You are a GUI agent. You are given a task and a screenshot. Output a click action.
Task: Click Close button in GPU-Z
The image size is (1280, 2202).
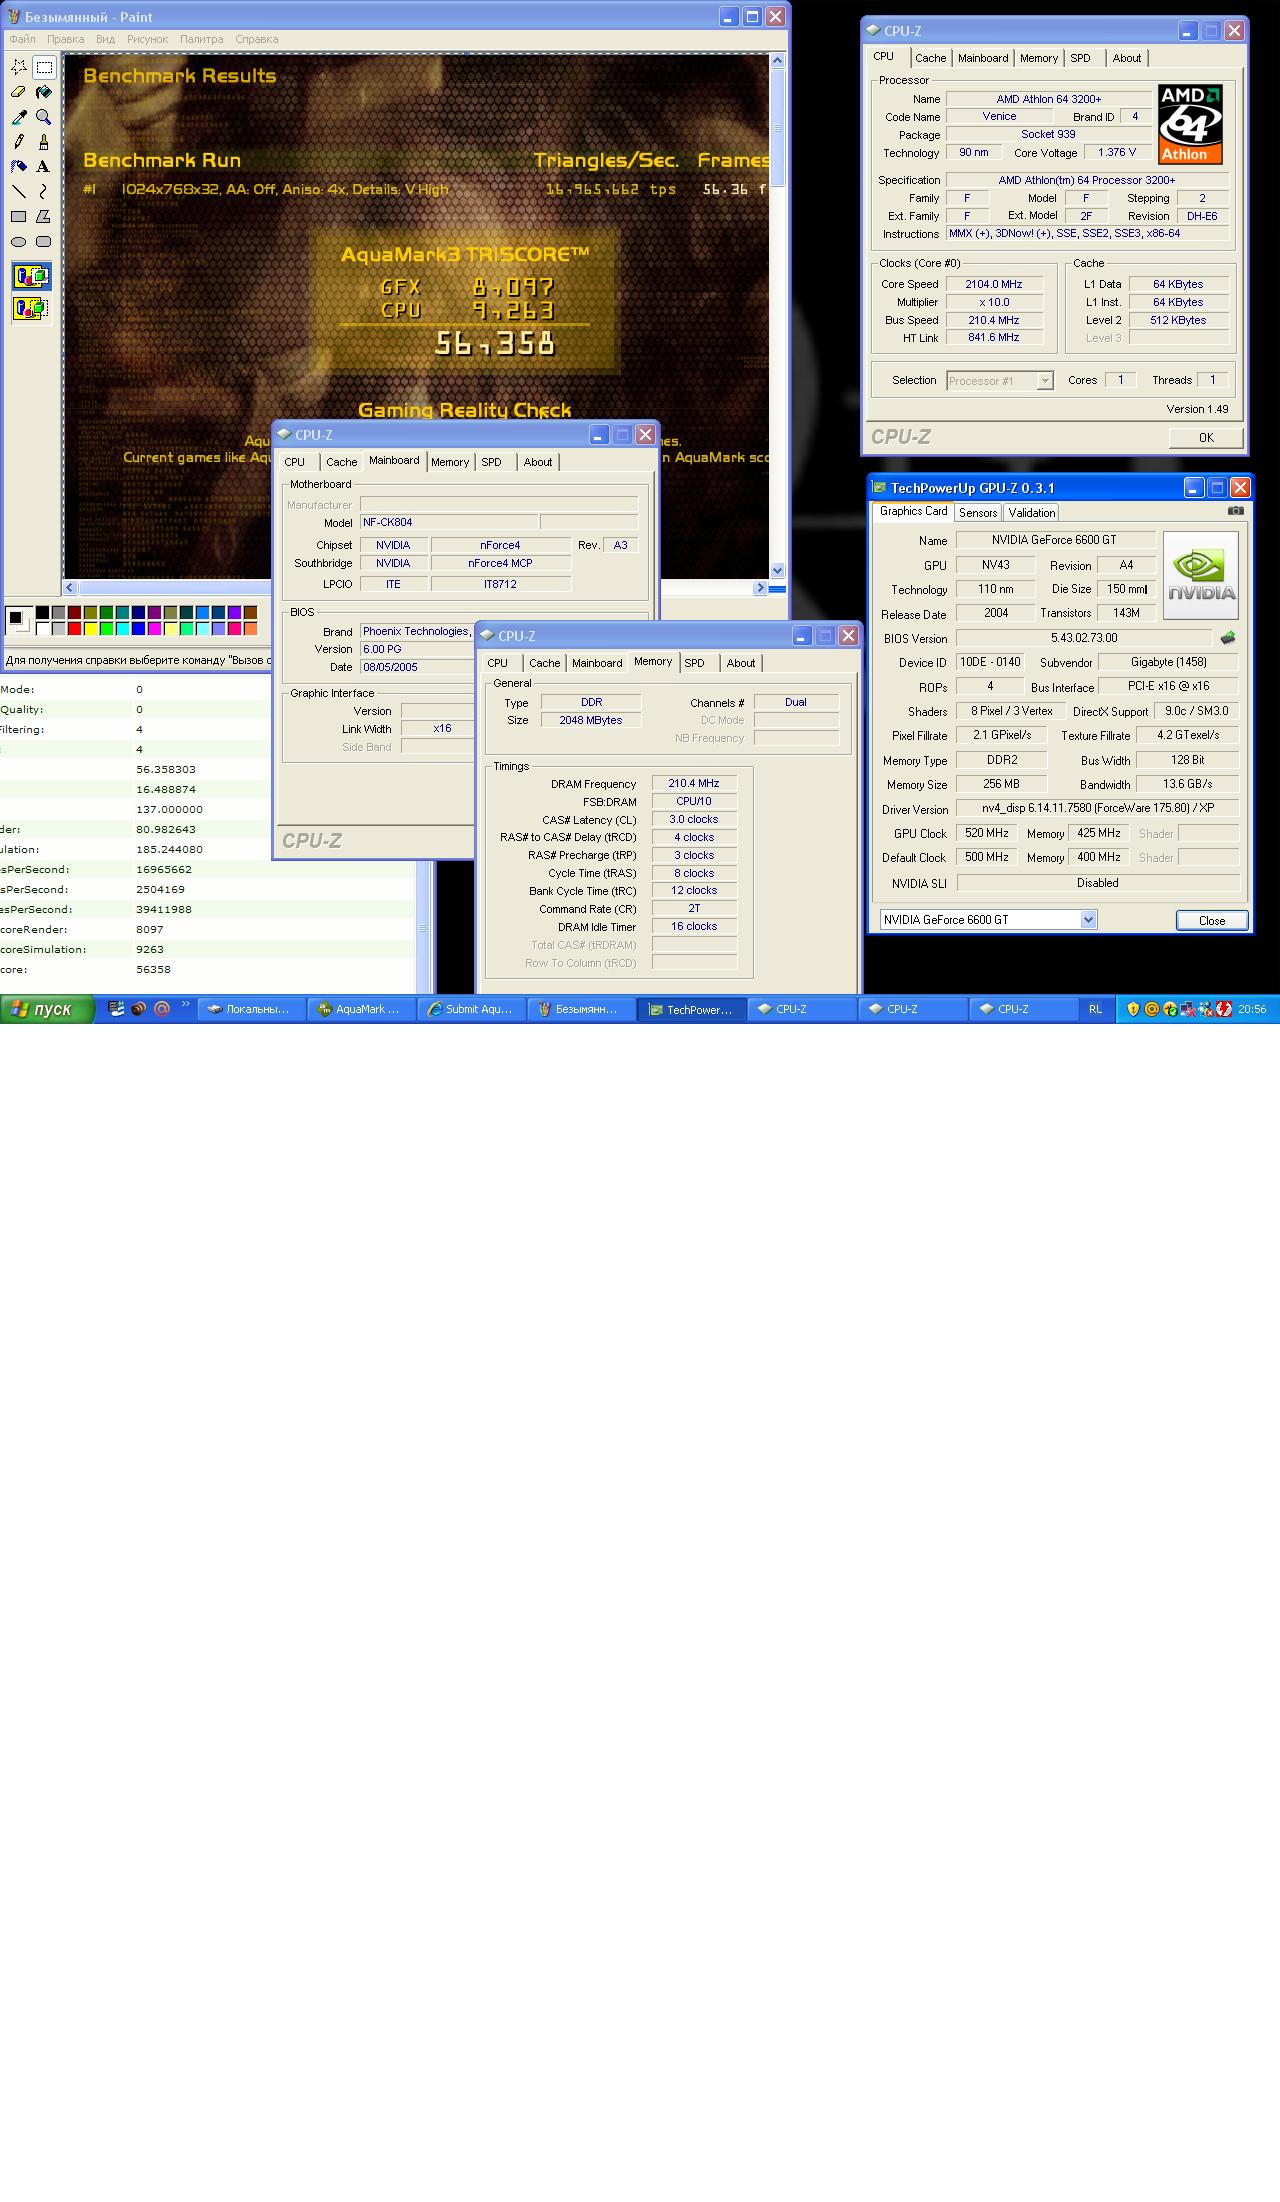tap(1212, 920)
